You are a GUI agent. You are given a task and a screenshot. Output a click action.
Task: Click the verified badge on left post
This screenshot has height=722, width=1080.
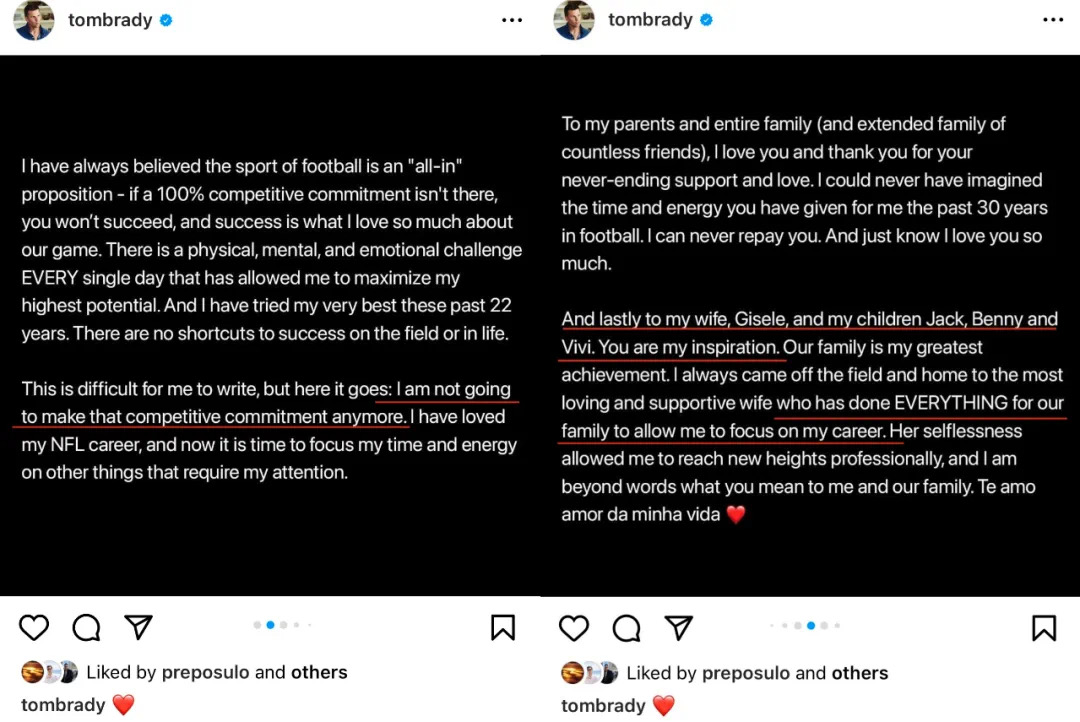pos(166,21)
